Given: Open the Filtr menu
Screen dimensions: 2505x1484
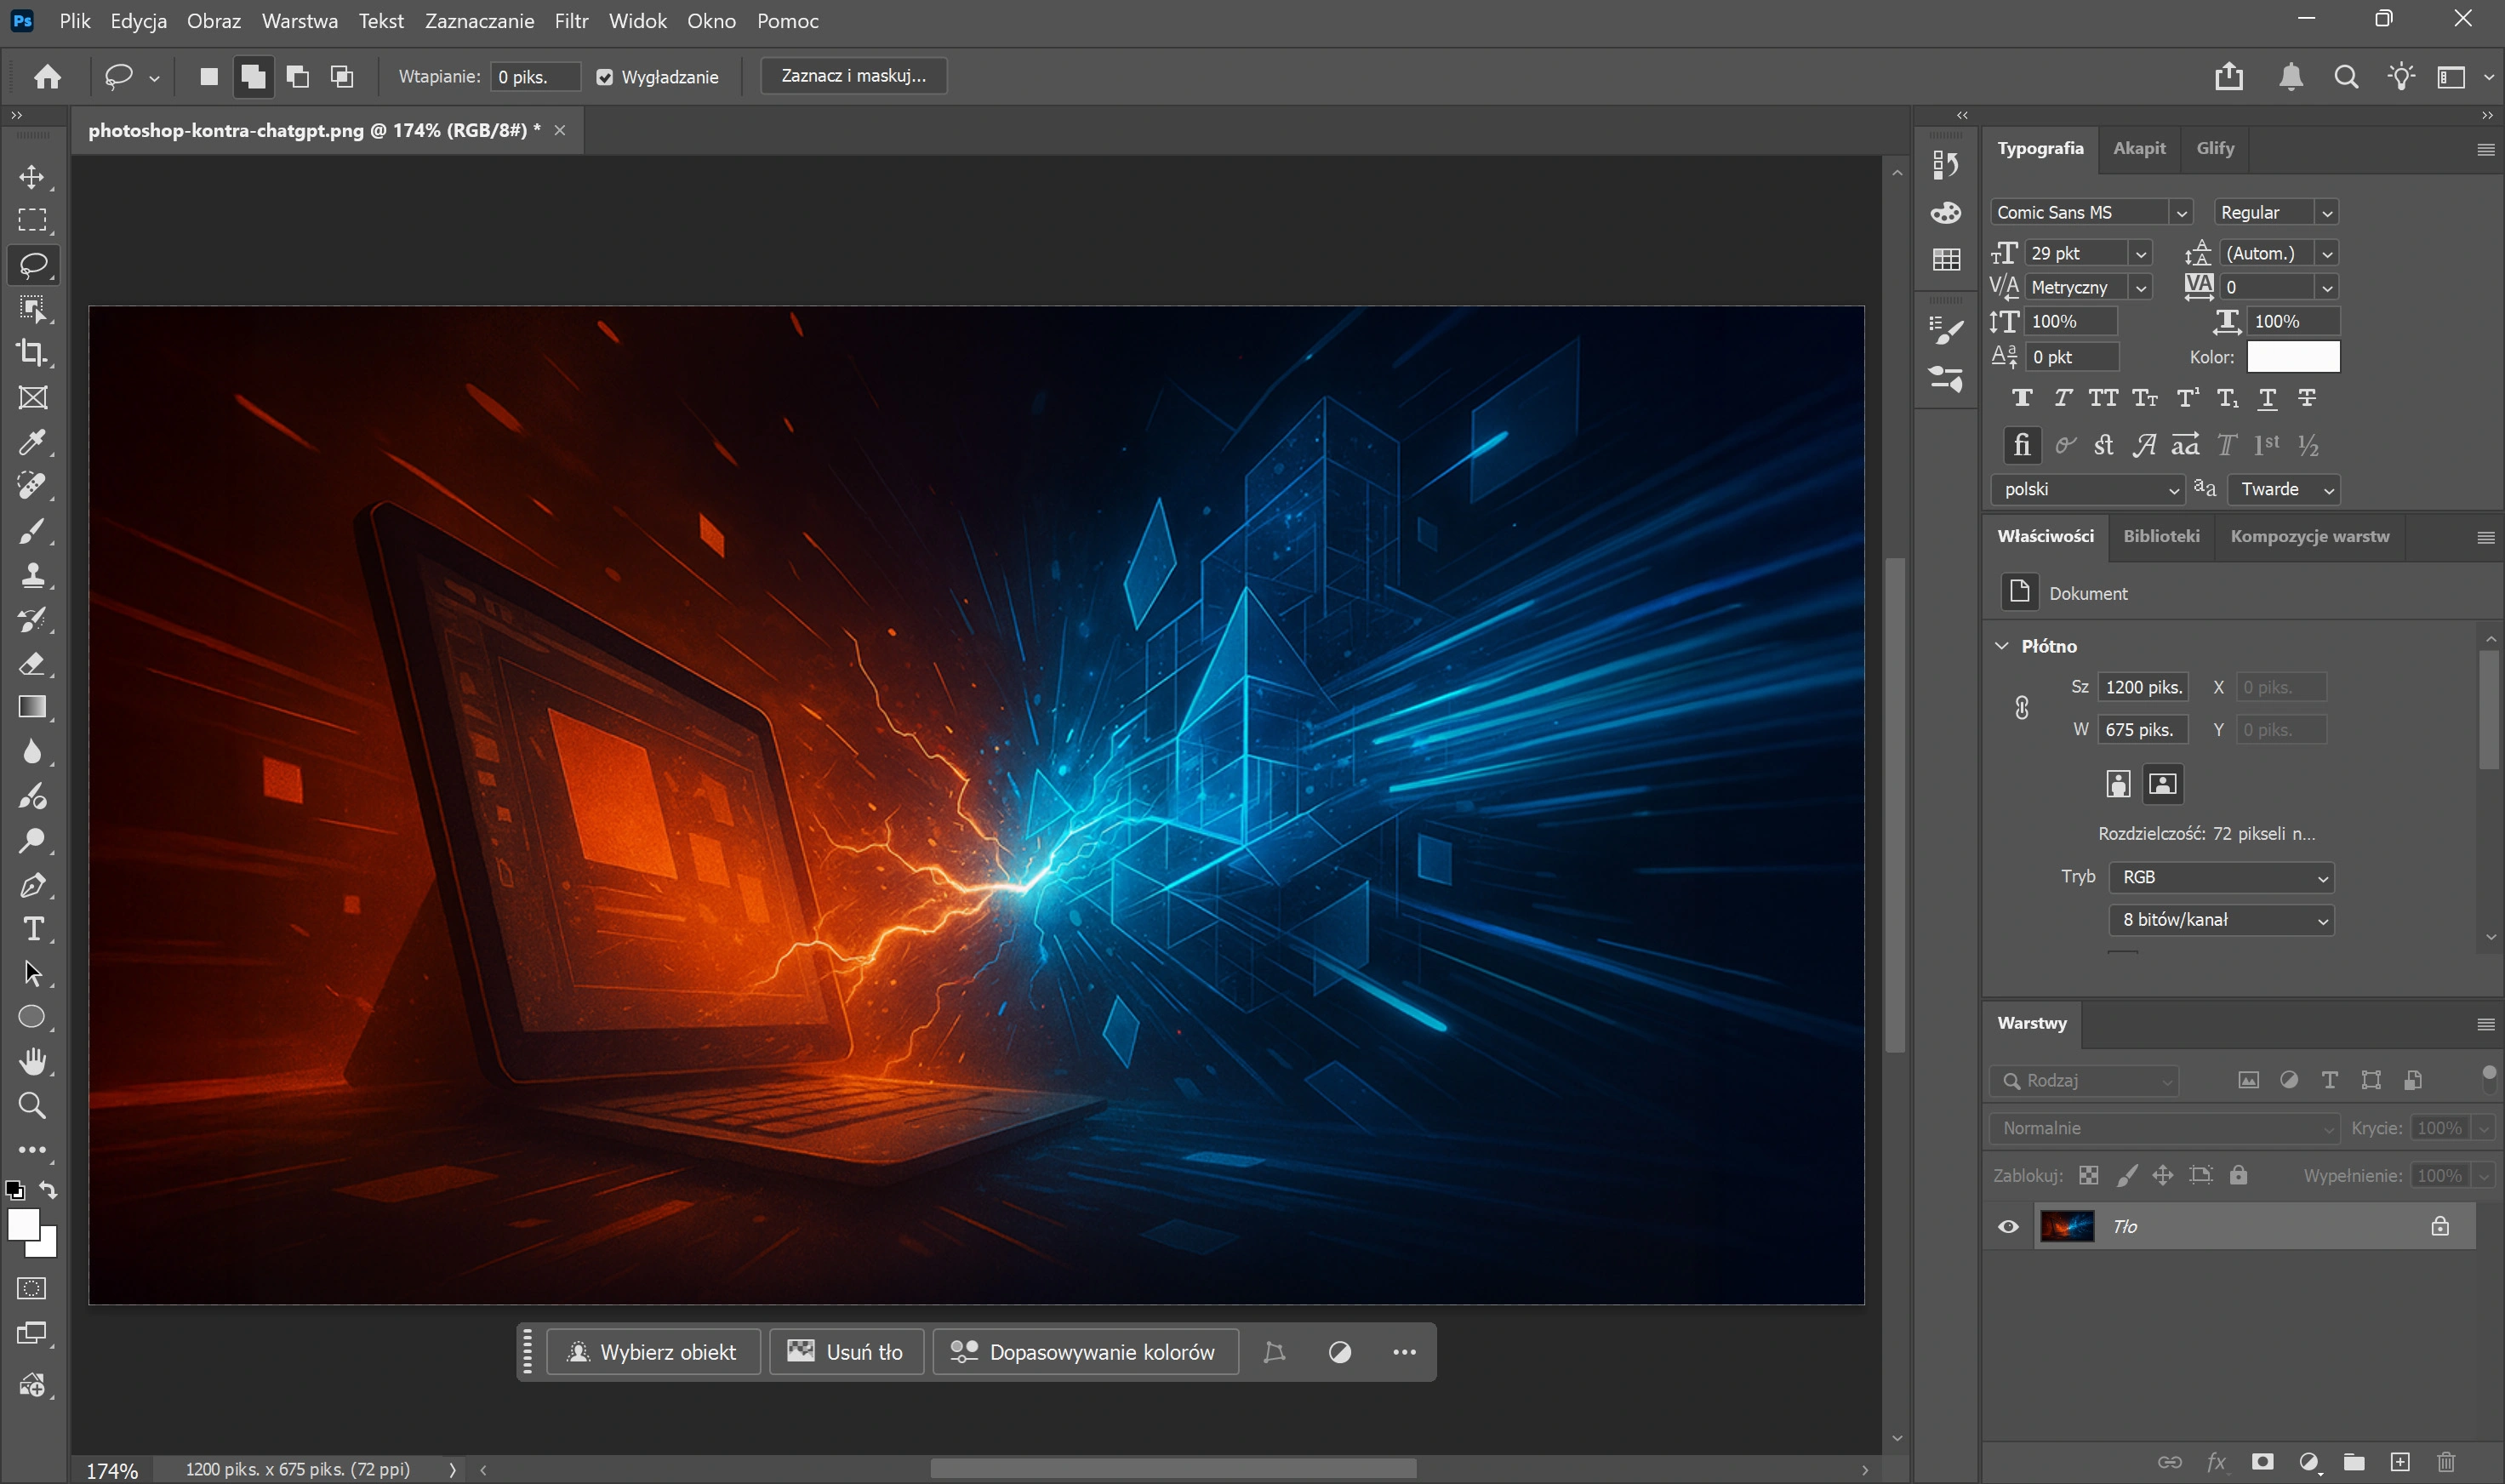Looking at the screenshot, I should coord(571,21).
